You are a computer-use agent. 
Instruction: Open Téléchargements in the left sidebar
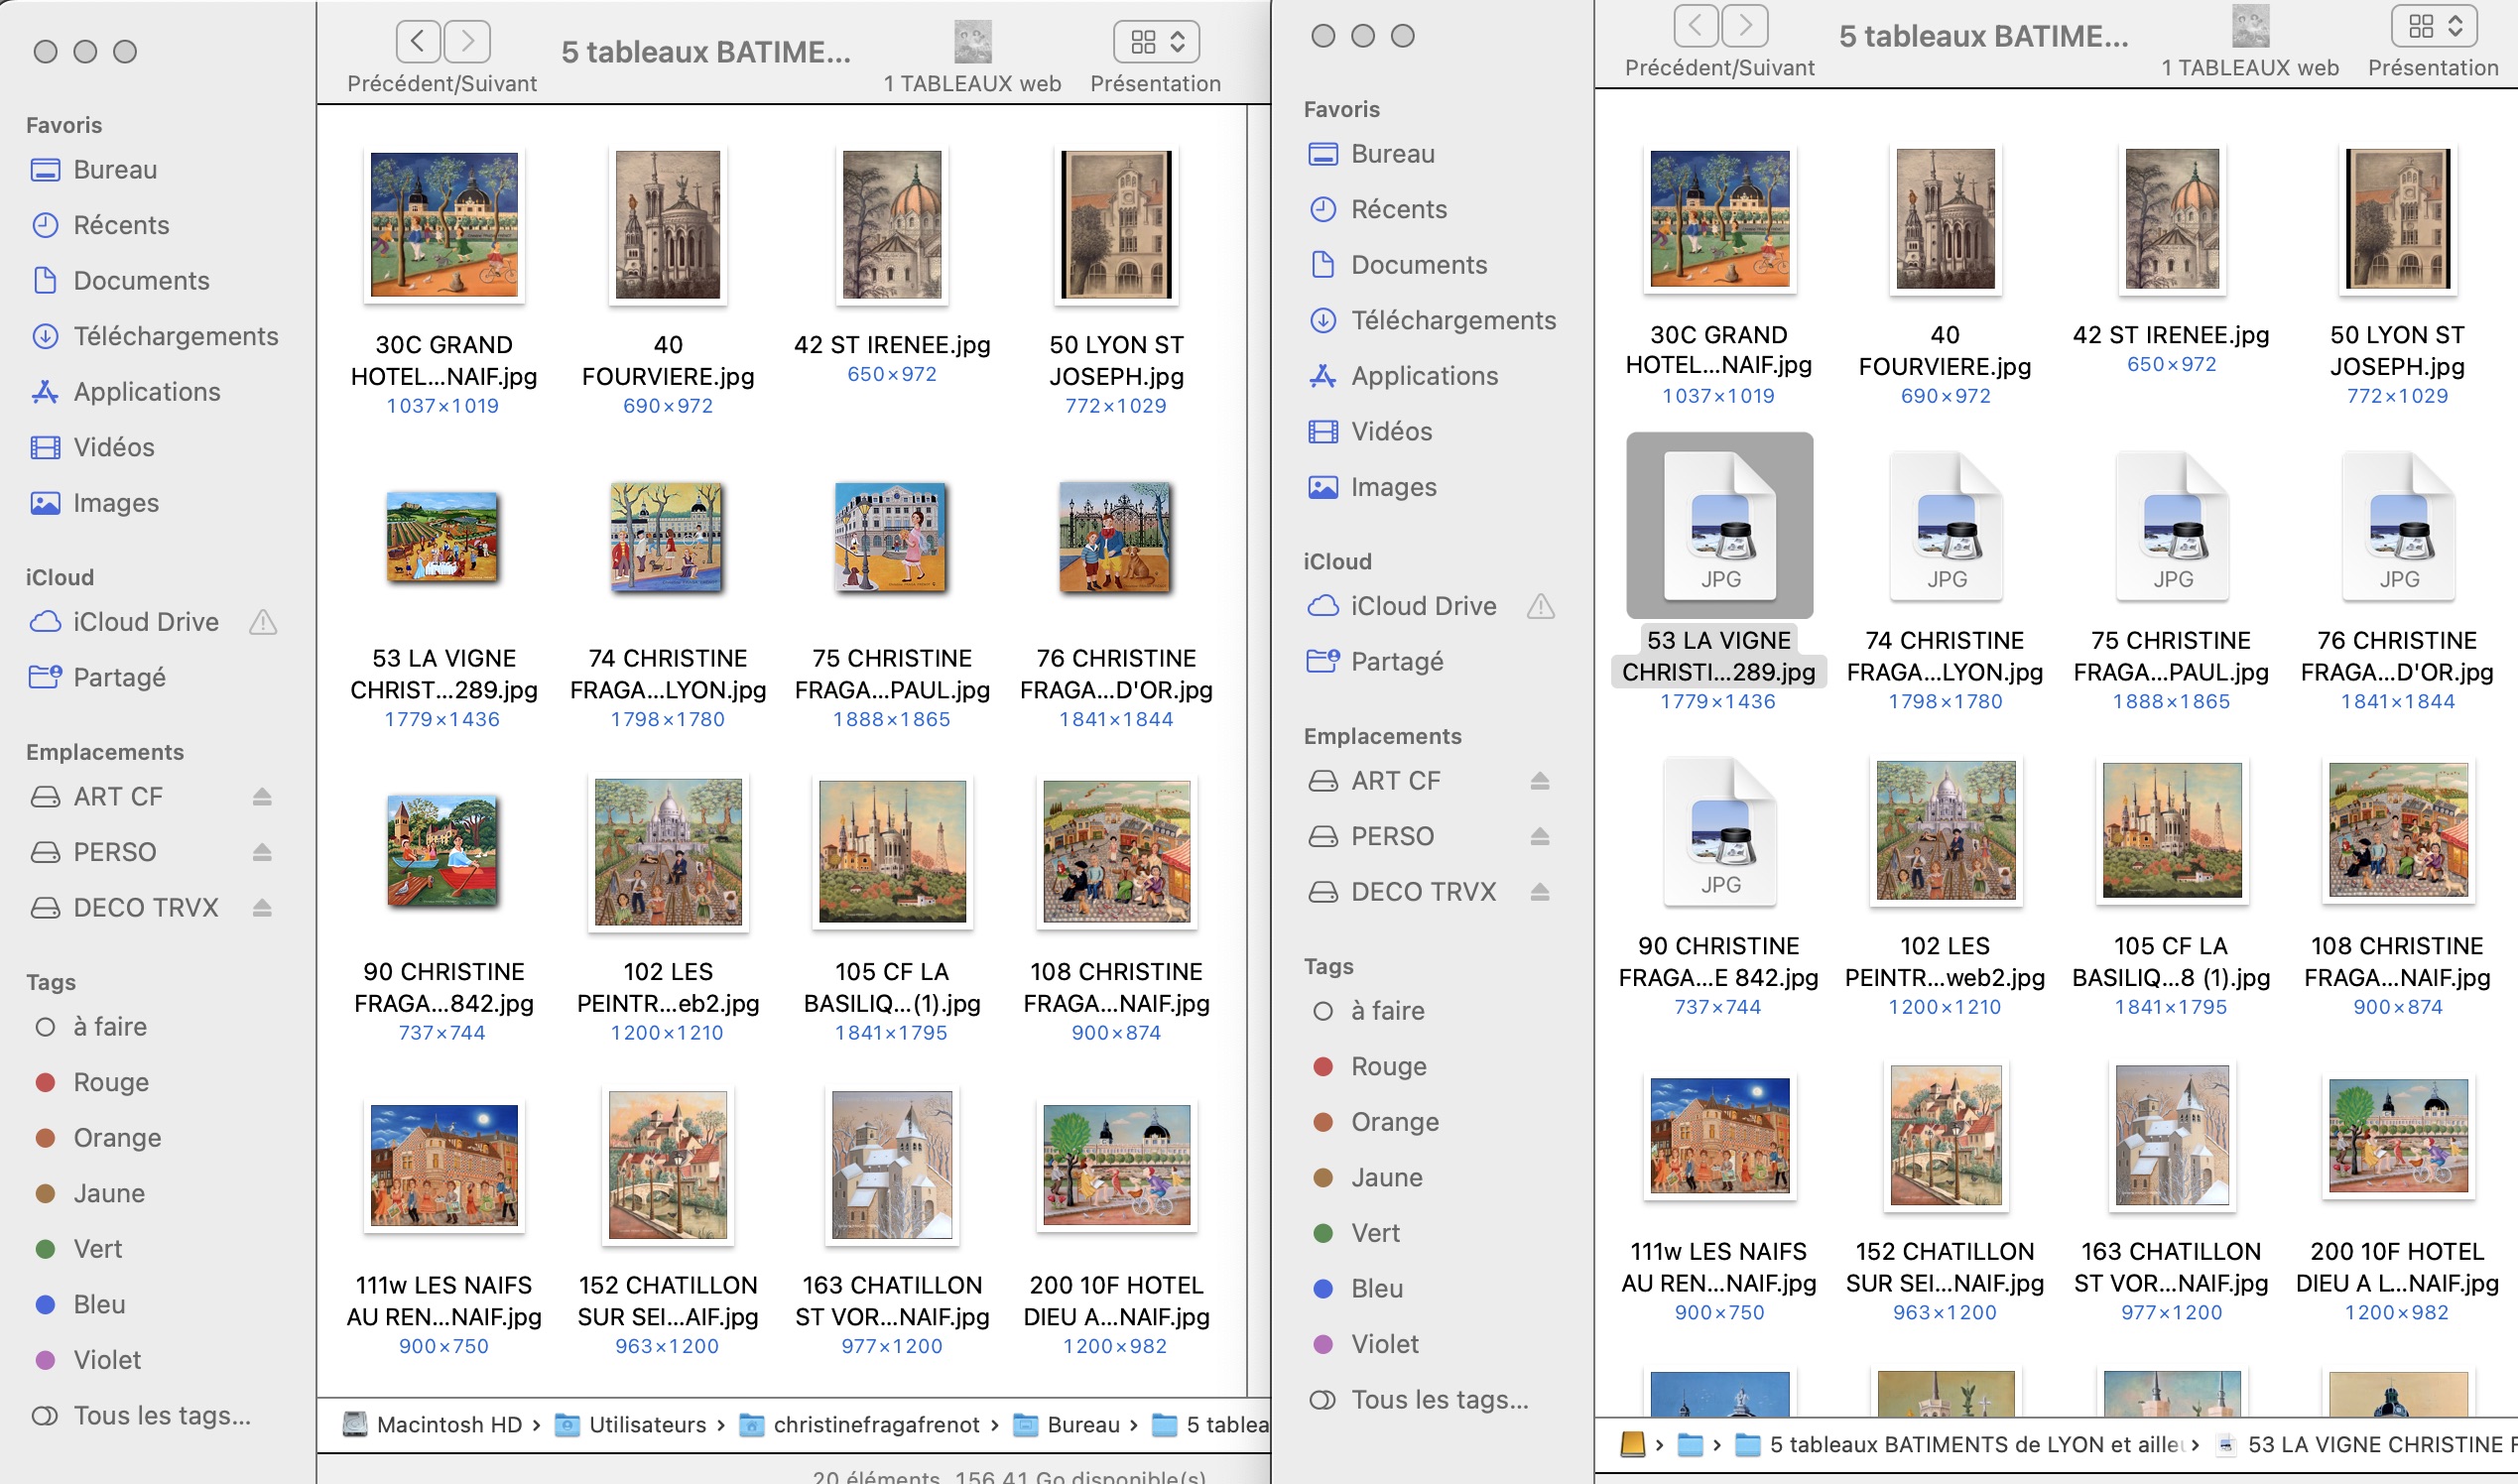175,336
